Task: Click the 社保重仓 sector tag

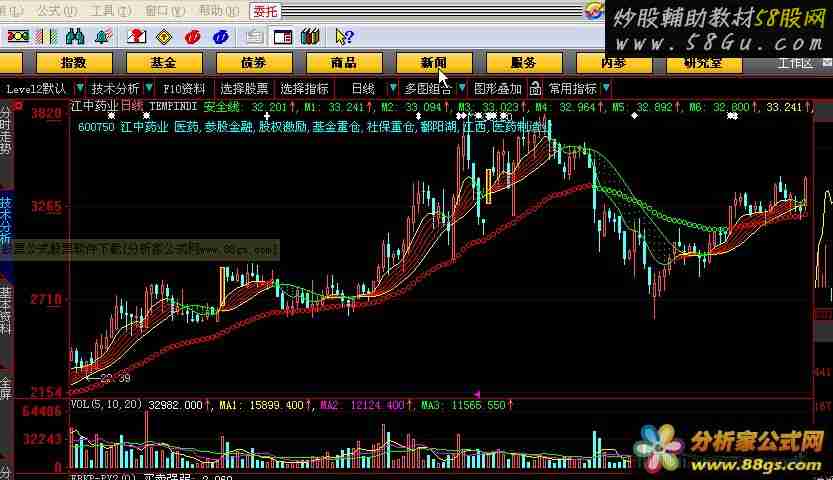Action: tap(390, 127)
